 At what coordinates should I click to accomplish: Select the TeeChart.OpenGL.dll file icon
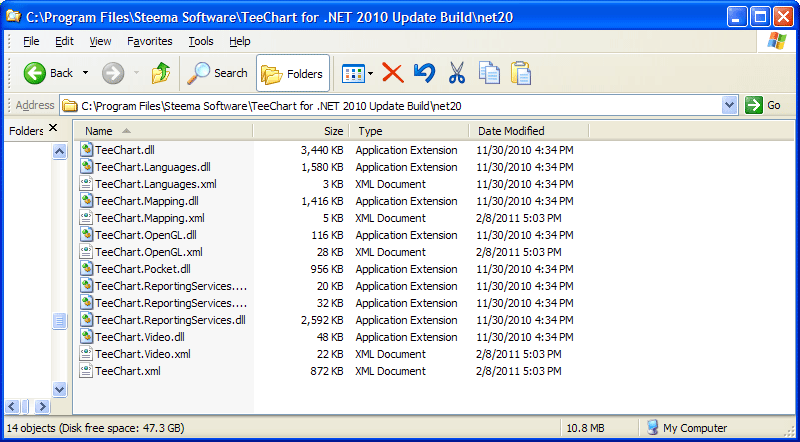click(86, 235)
